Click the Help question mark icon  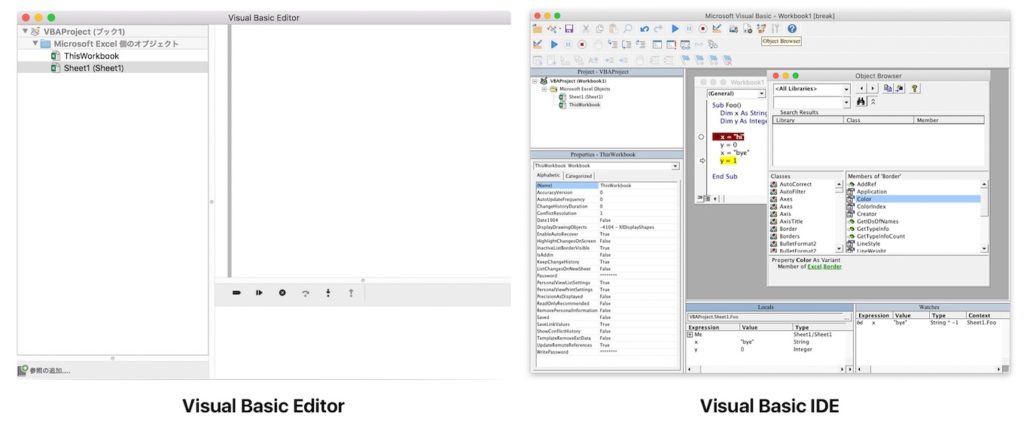pos(791,29)
